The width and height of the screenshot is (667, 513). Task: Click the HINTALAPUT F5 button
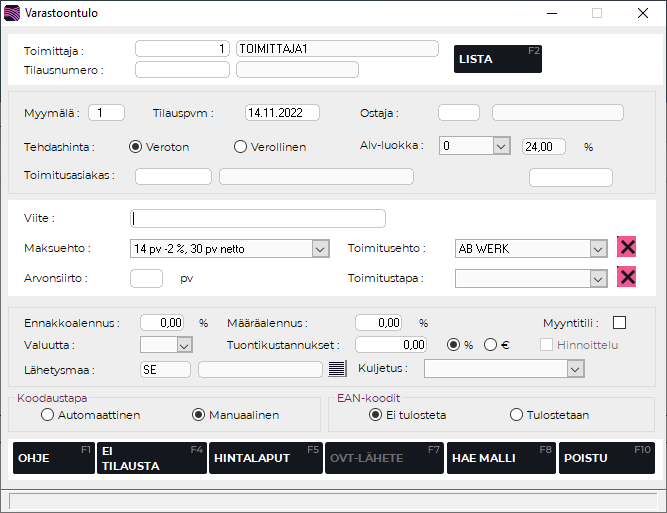point(266,458)
